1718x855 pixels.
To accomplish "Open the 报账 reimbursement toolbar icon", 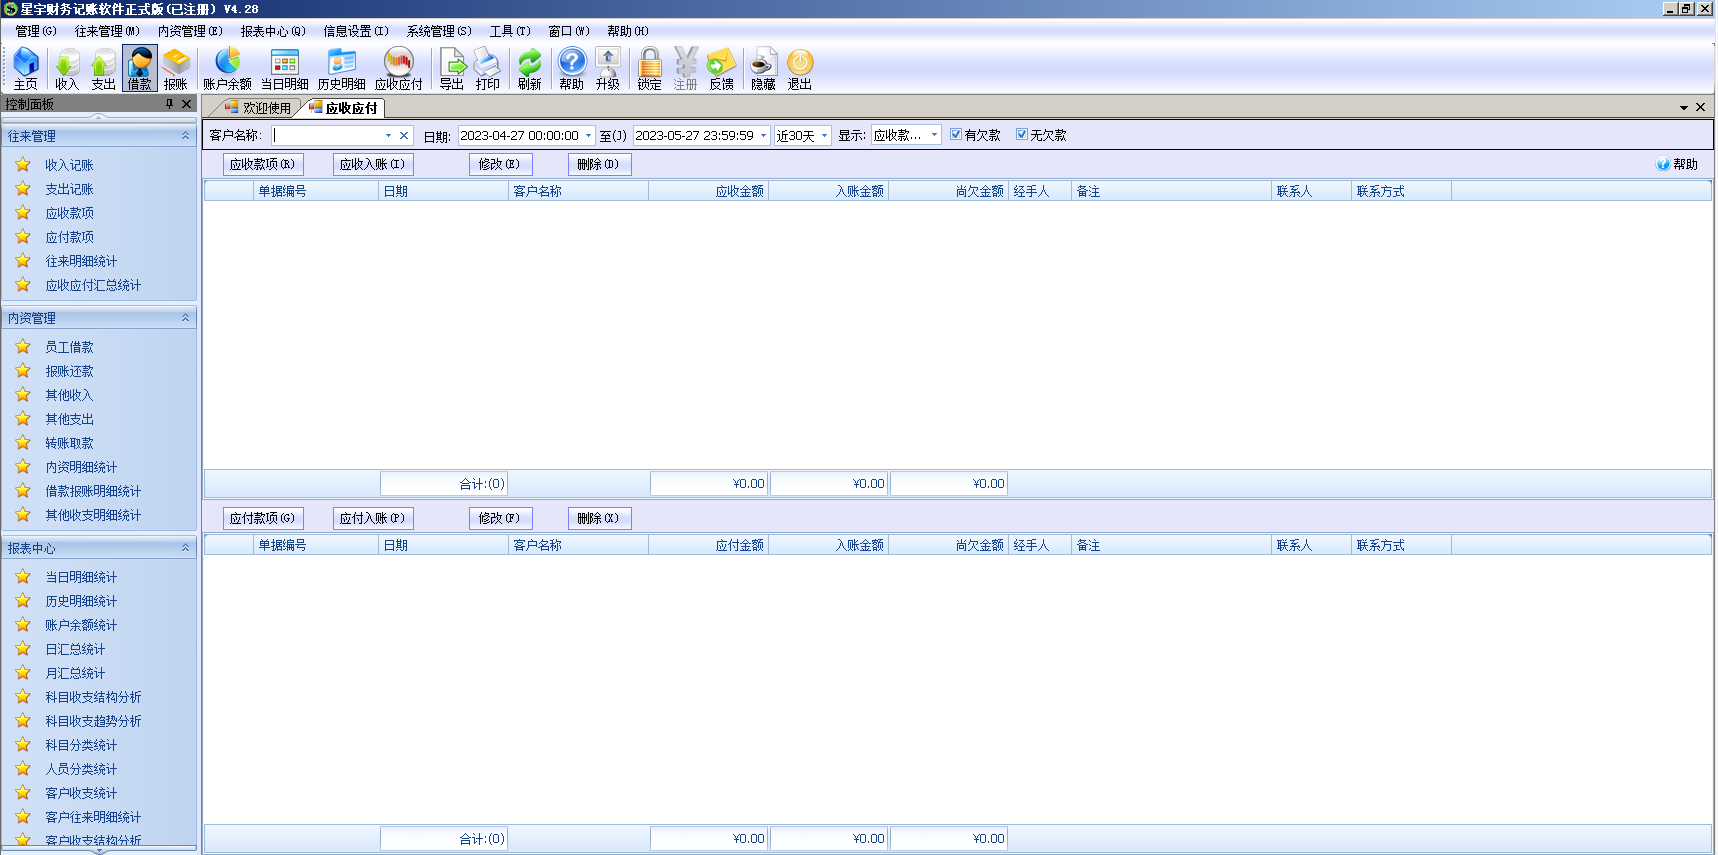I will 176,69.
